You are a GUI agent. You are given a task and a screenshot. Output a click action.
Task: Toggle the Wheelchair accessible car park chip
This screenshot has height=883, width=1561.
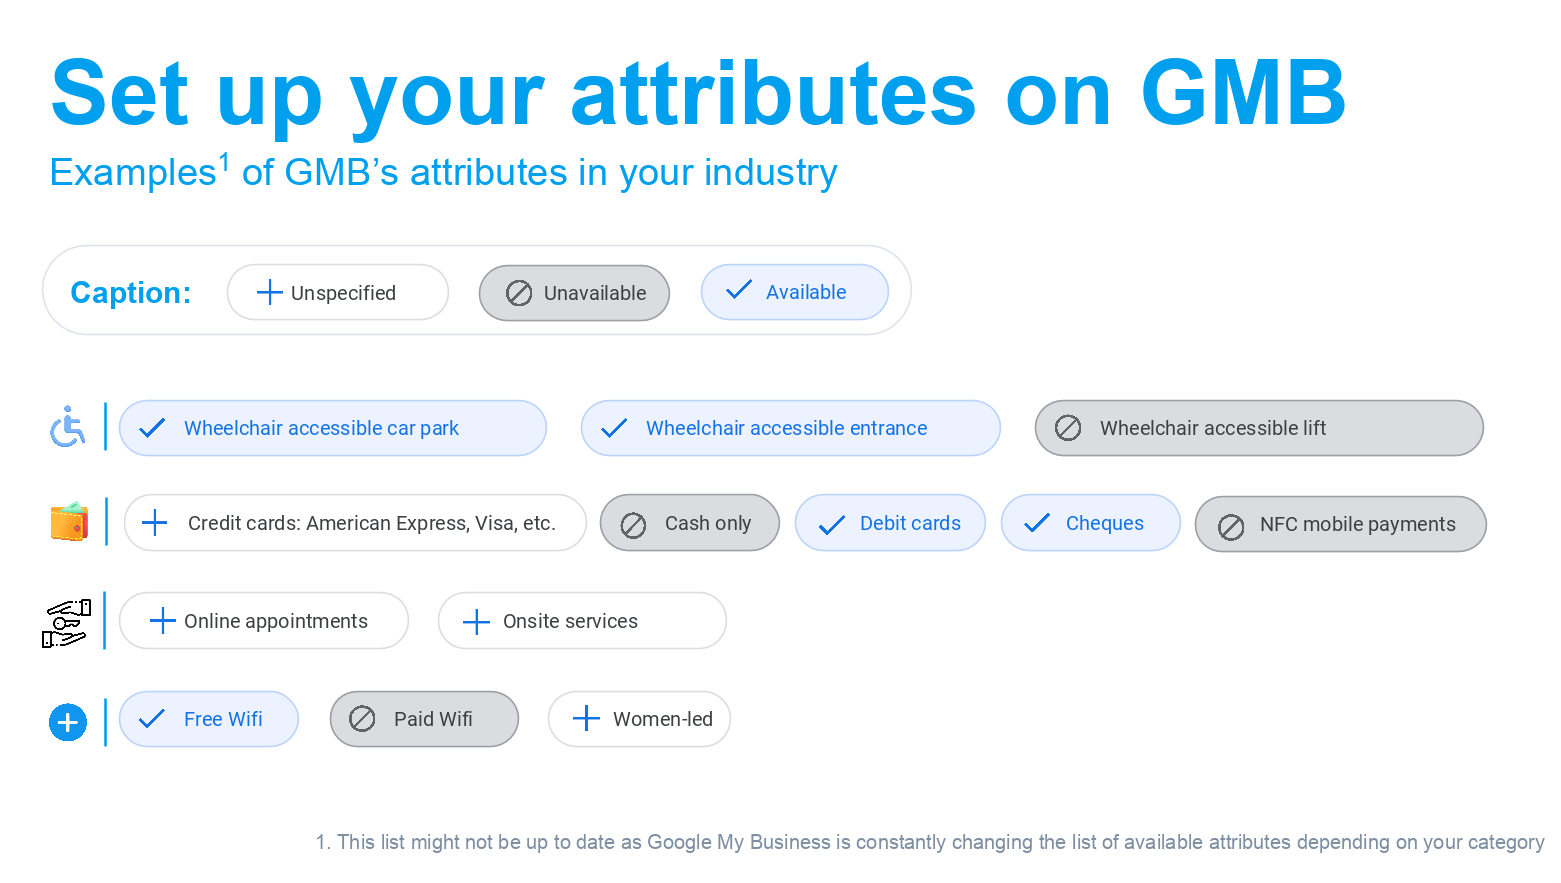pos(333,428)
